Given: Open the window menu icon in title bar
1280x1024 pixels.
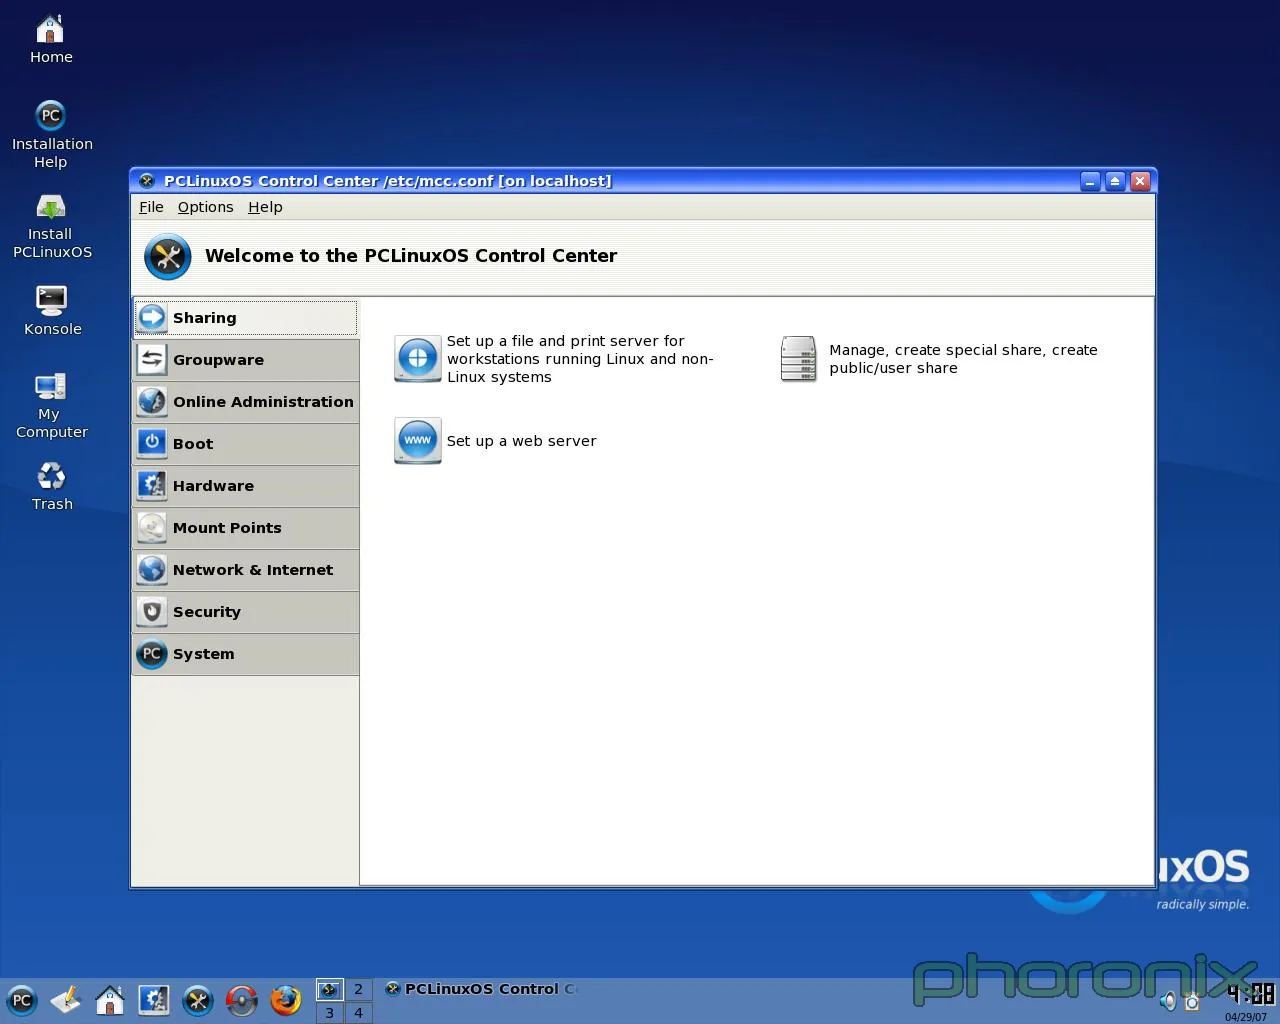Looking at the screenshot, I should coord(147,181).
